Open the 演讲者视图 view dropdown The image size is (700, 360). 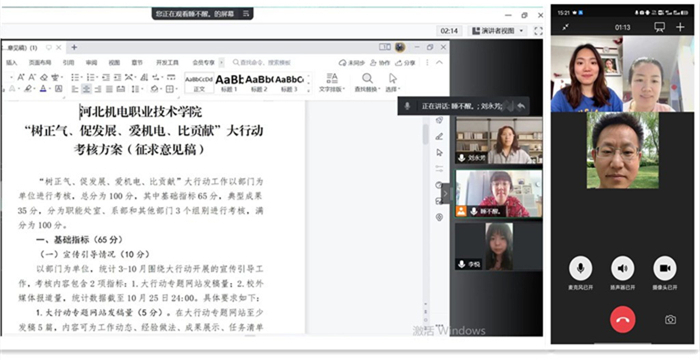click(498, 31)
